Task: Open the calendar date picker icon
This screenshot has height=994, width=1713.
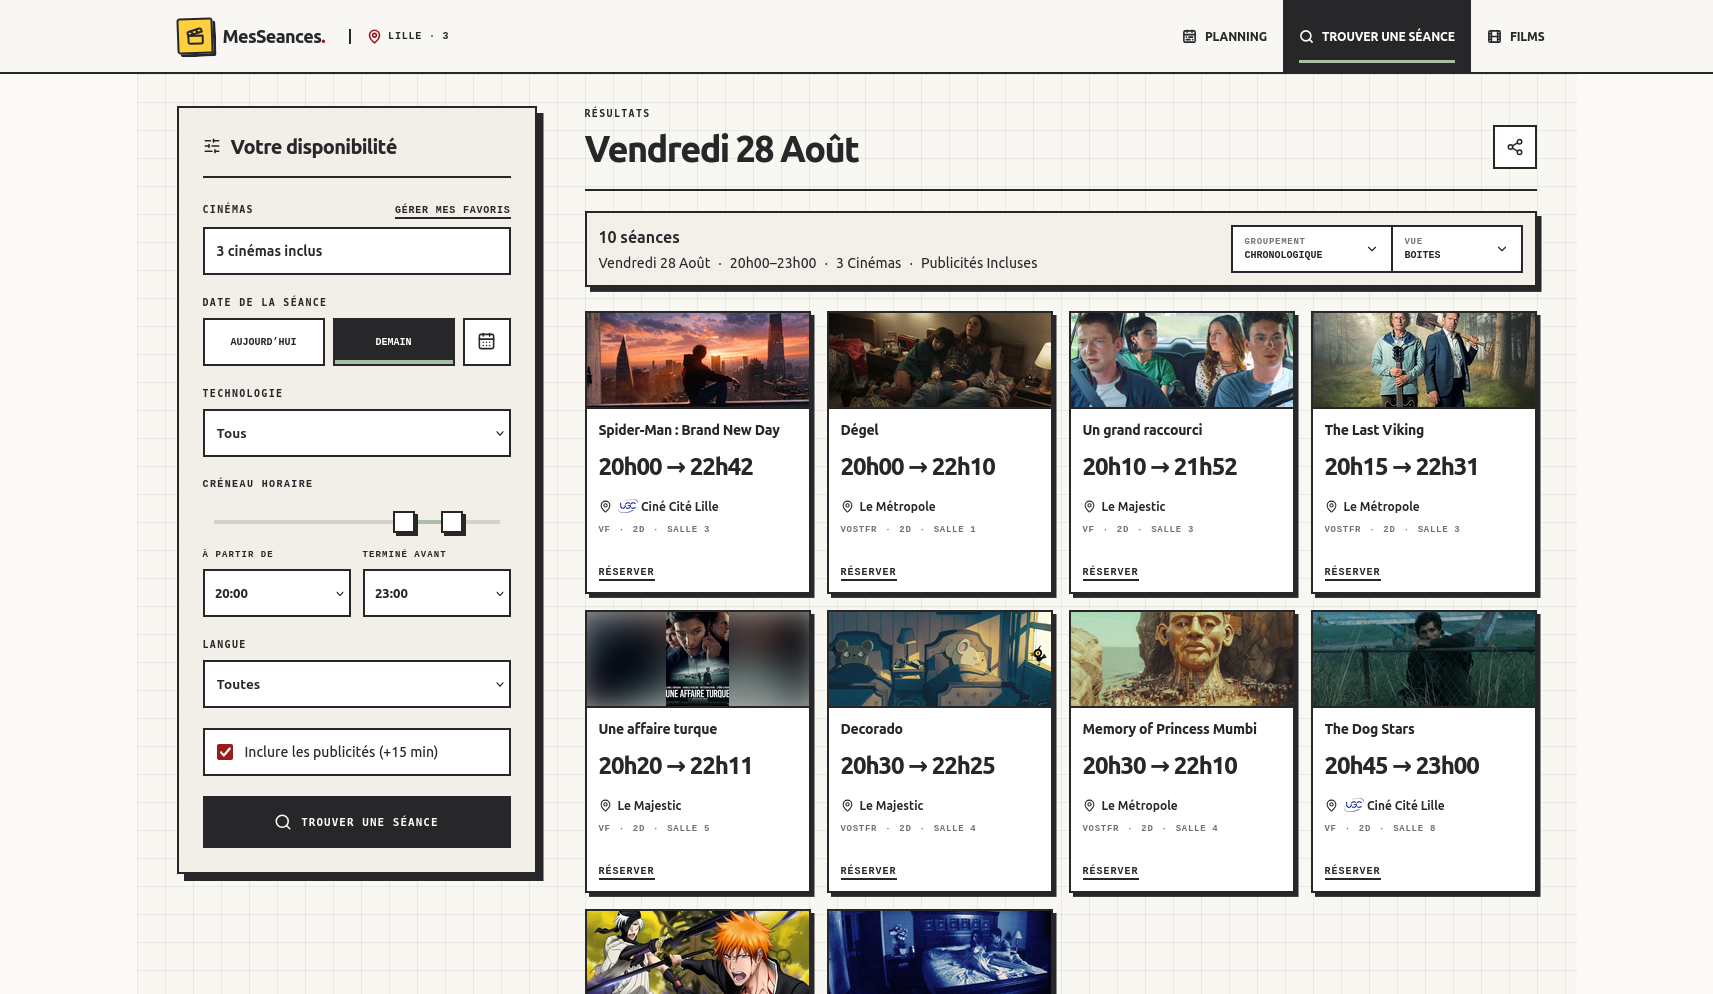Action: click(487, 342)
